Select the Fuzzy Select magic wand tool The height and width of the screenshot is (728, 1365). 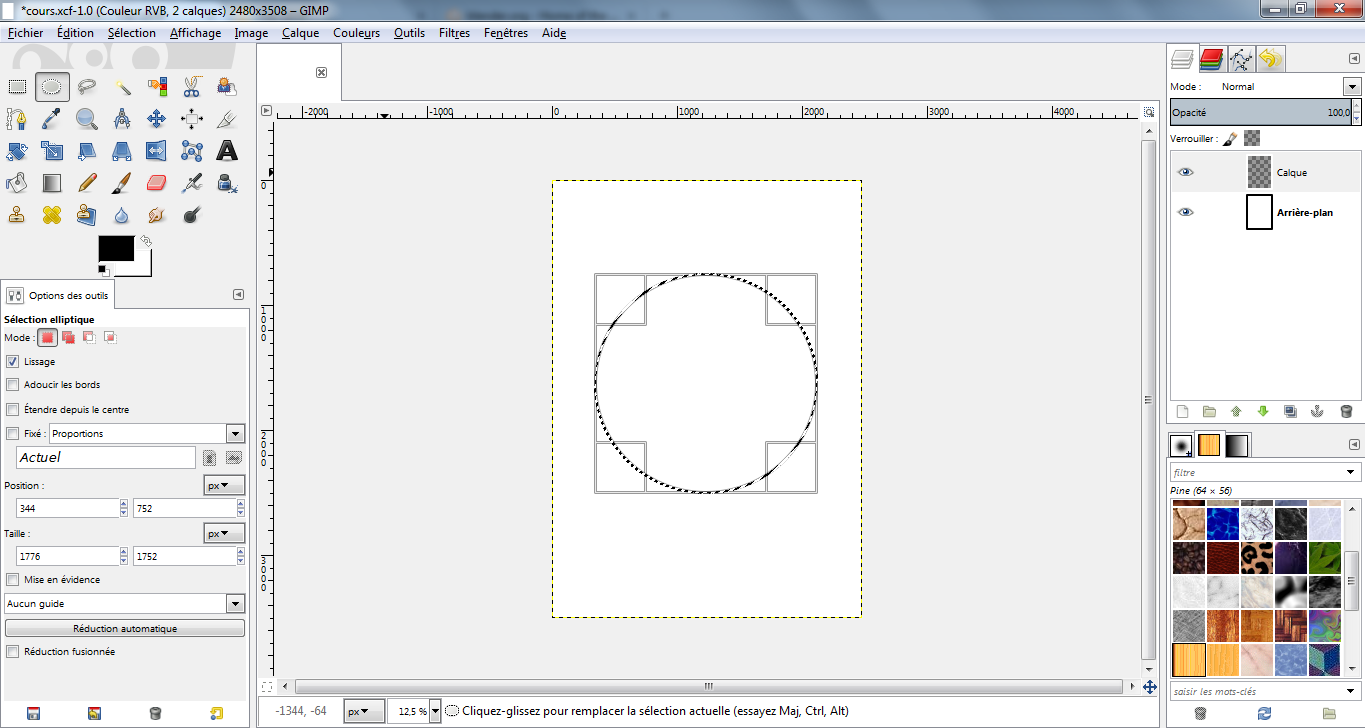click(122, 87)
